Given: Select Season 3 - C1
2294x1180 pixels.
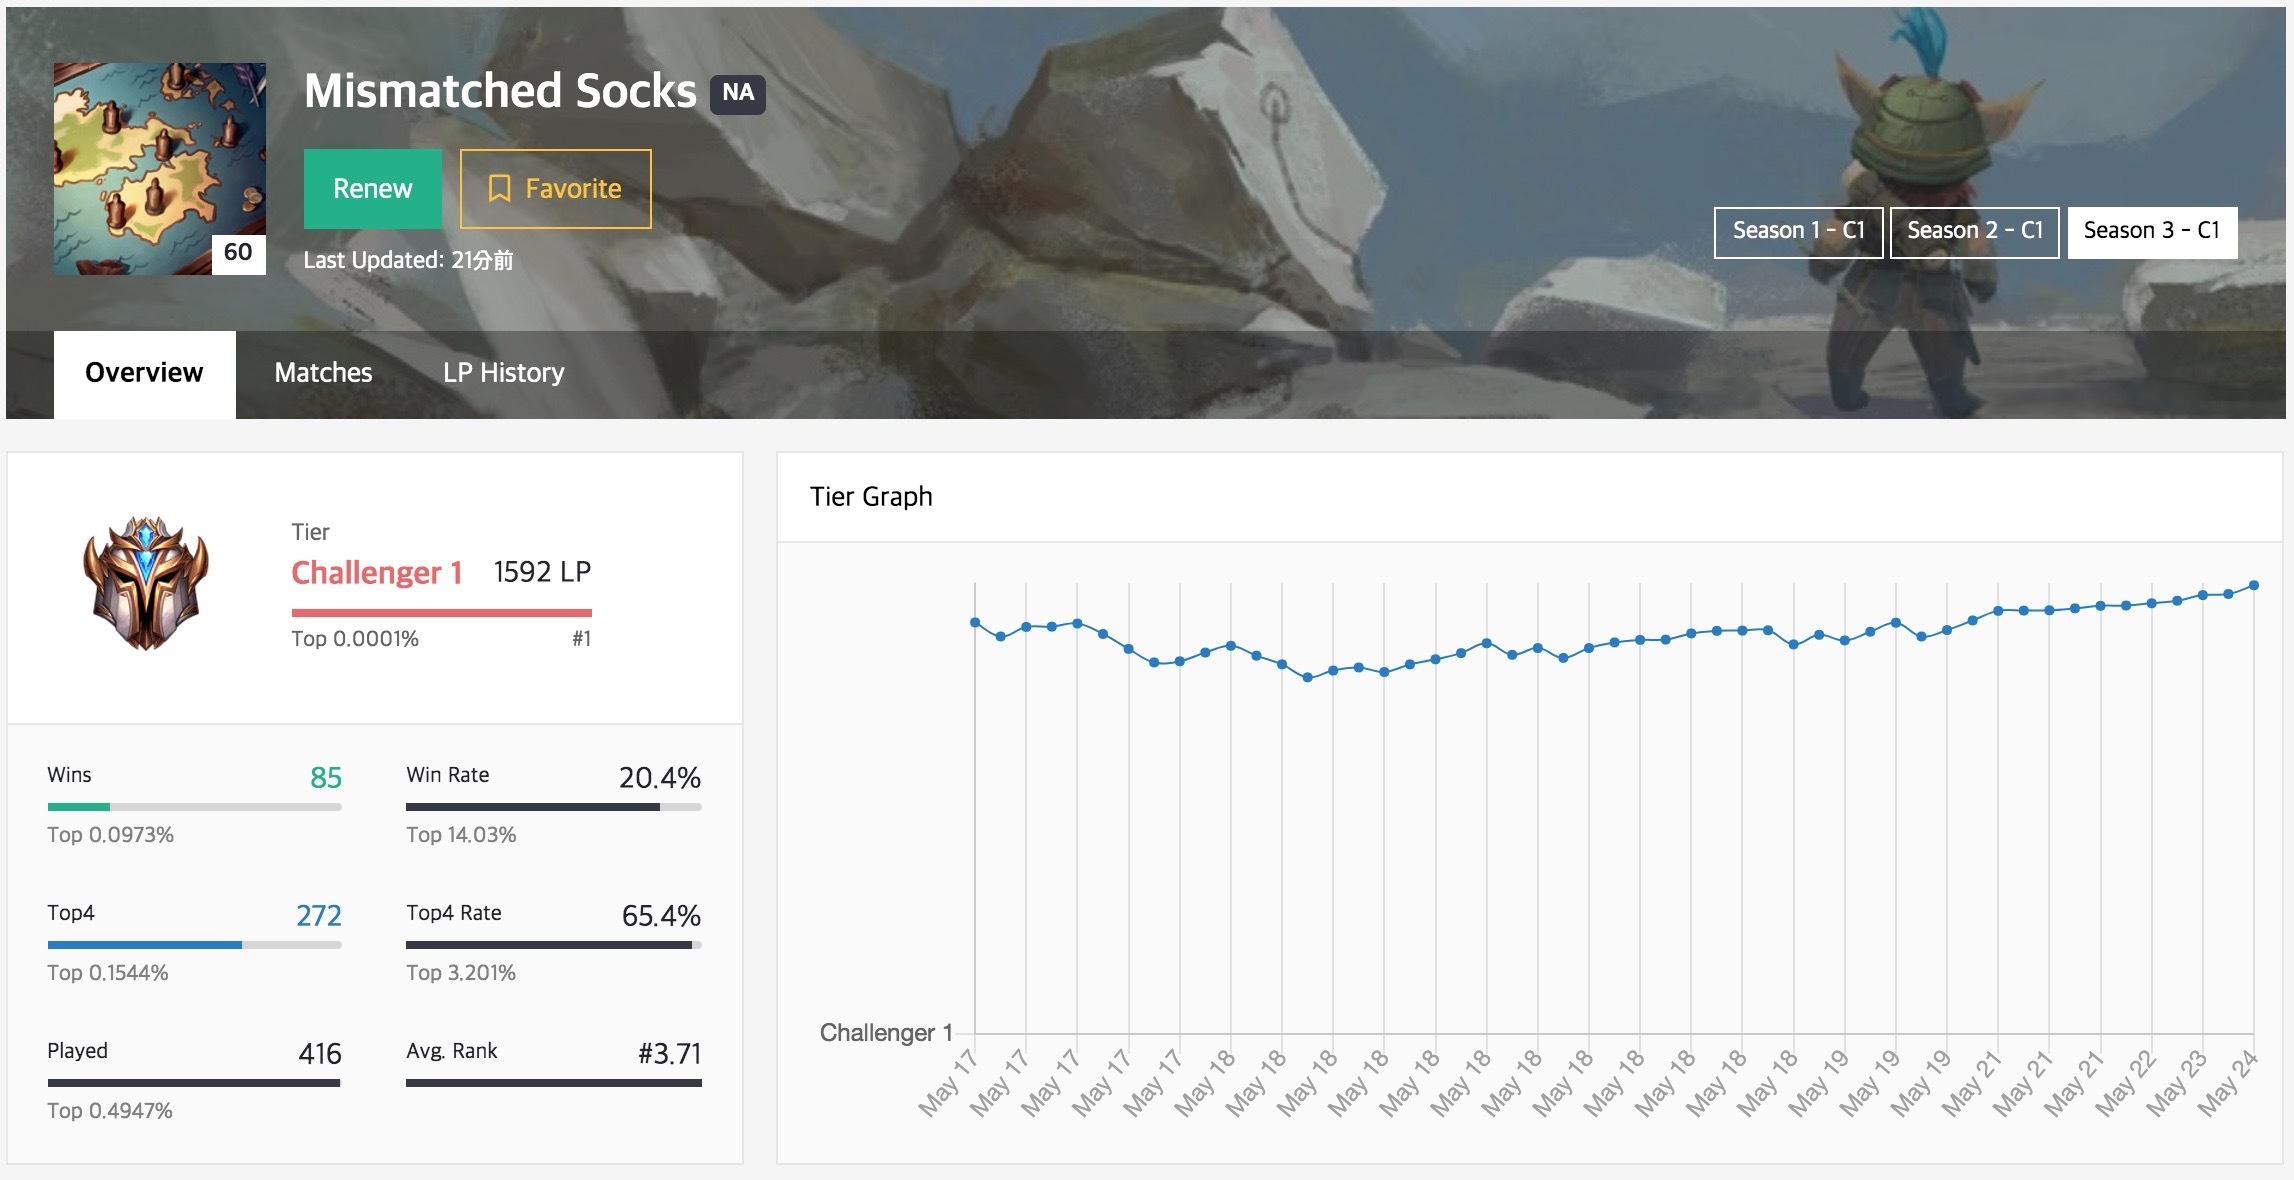Looking at the screenshot, I should [2152, 232].
